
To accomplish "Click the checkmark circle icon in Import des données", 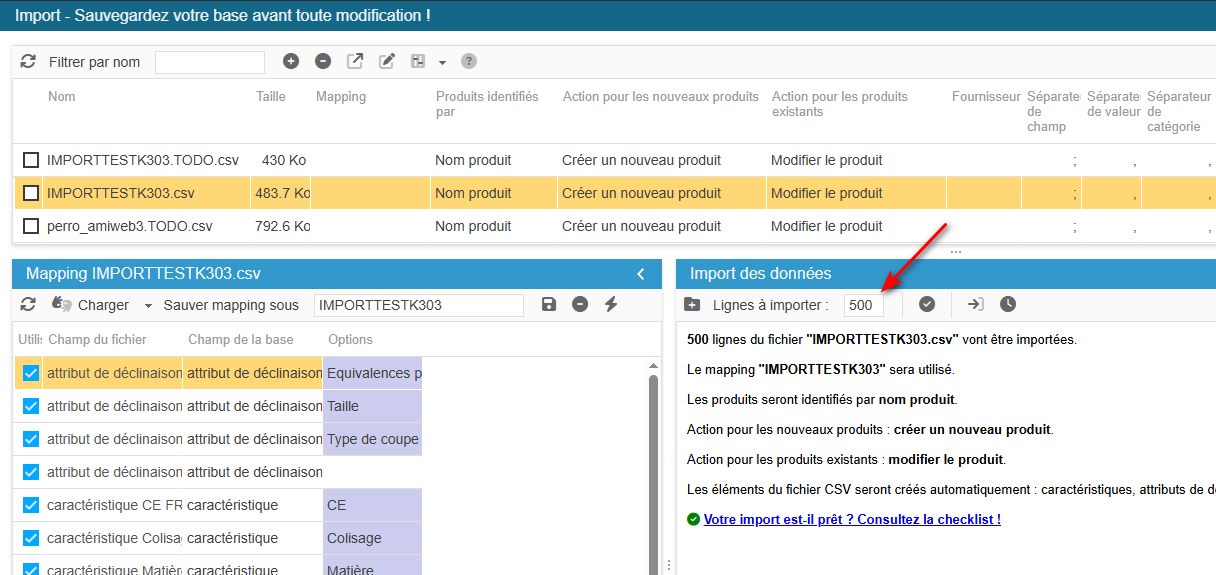I will click(x=927, y=304).
